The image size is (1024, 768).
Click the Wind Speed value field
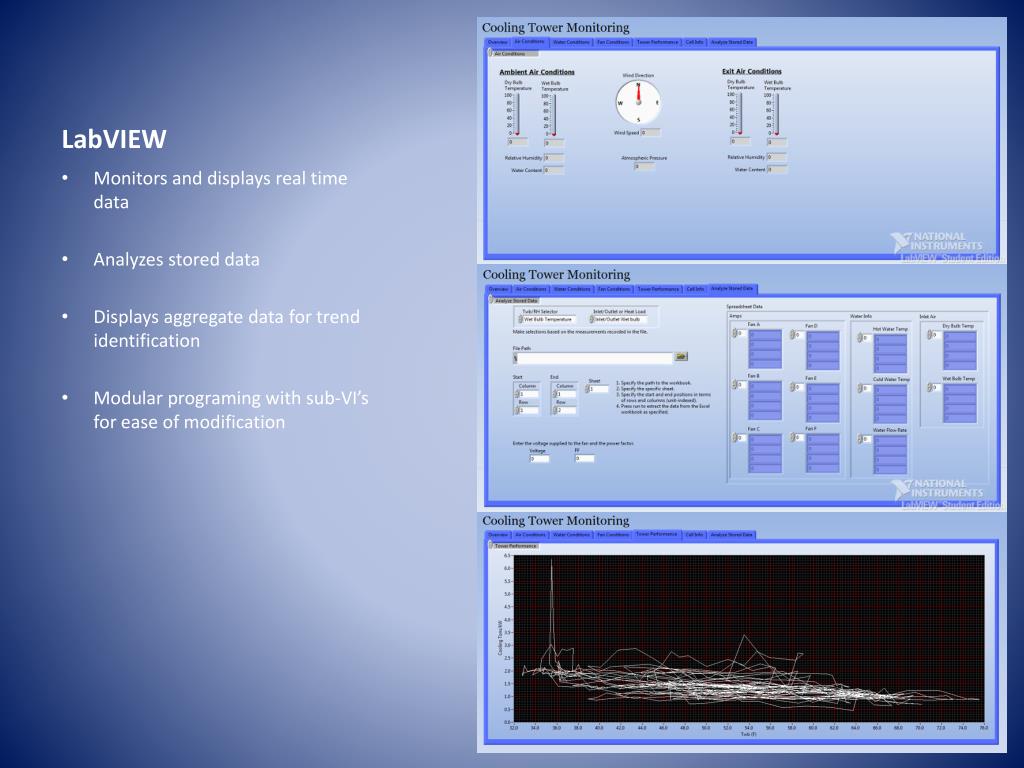650,133
